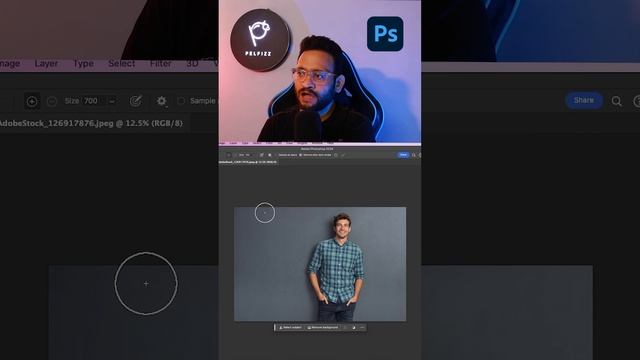
Task: Open the Layer menu in the enlarged background
Action: click(x=46, y=64)
